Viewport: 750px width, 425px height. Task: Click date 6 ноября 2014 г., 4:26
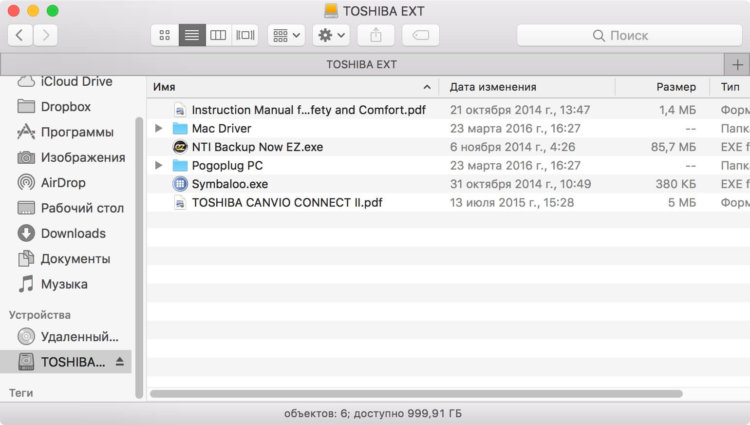(x=512, y=147)
